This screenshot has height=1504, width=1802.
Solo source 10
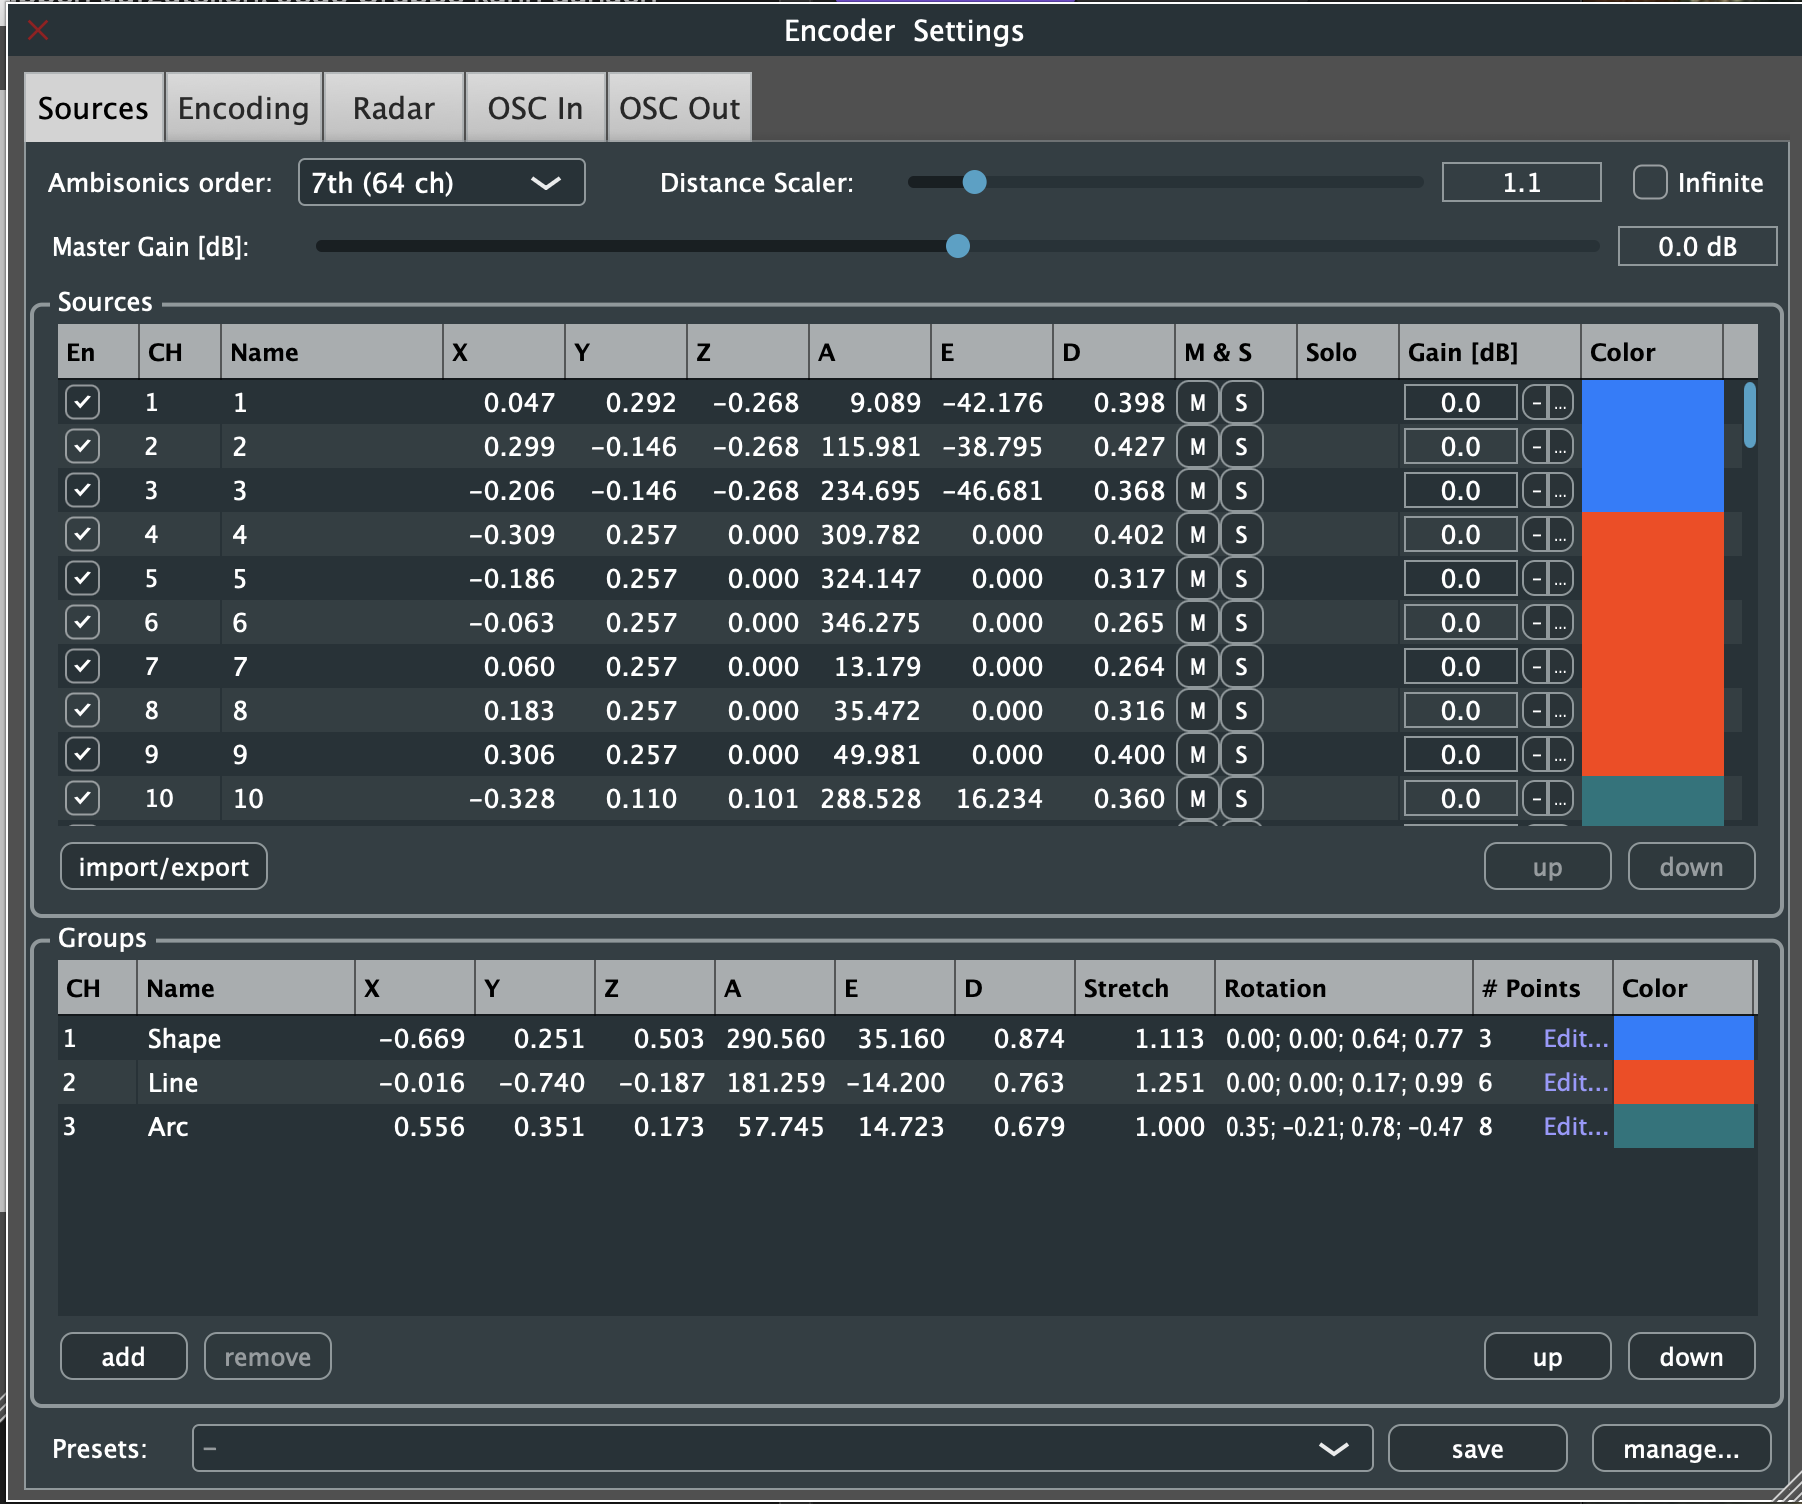[1241, 798]
